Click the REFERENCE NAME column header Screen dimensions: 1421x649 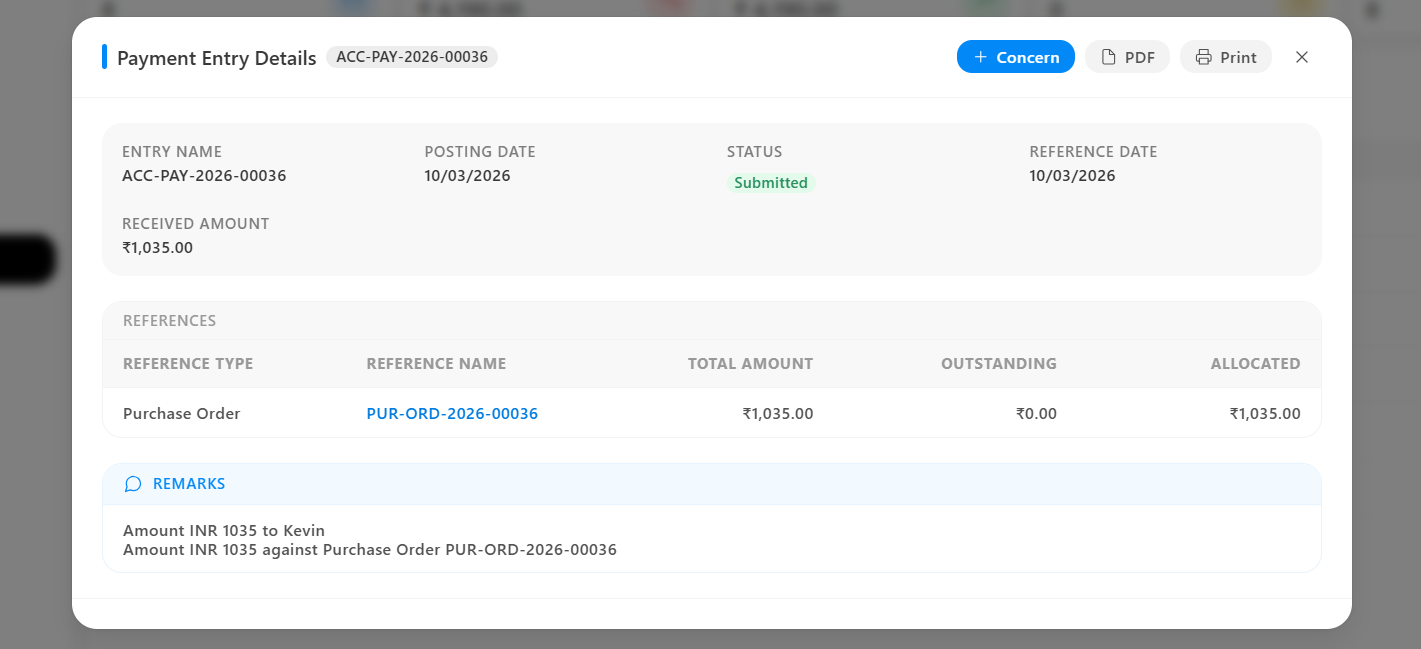pyautogui.click(x=437, y=364)
